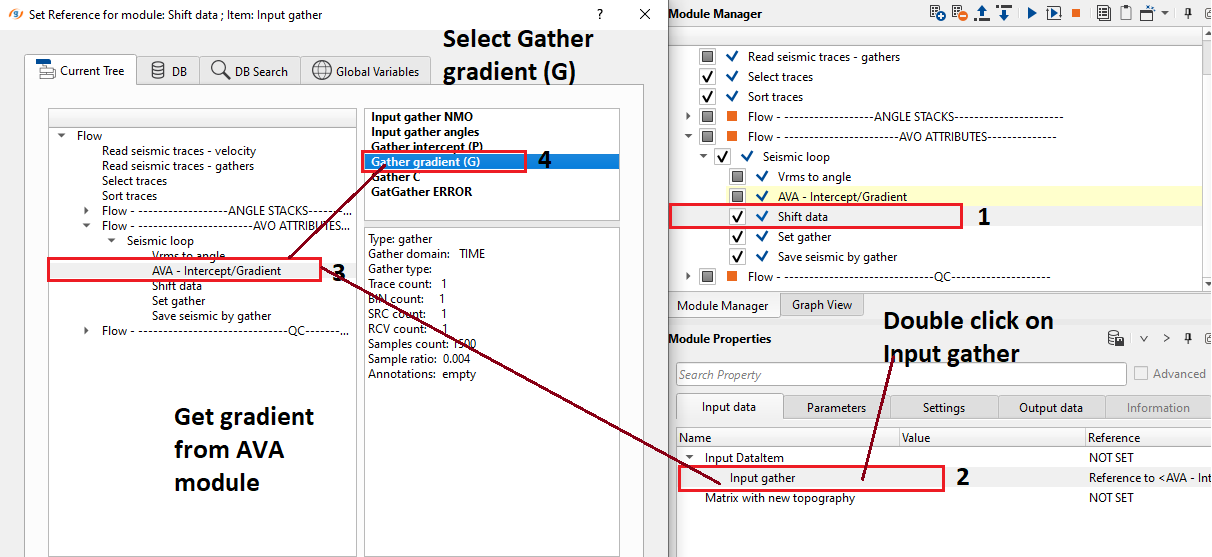Move module down with the down arrow icon
This screenshot has width=1212, height=557.
pyautogui.click(x=1004, y=13)
